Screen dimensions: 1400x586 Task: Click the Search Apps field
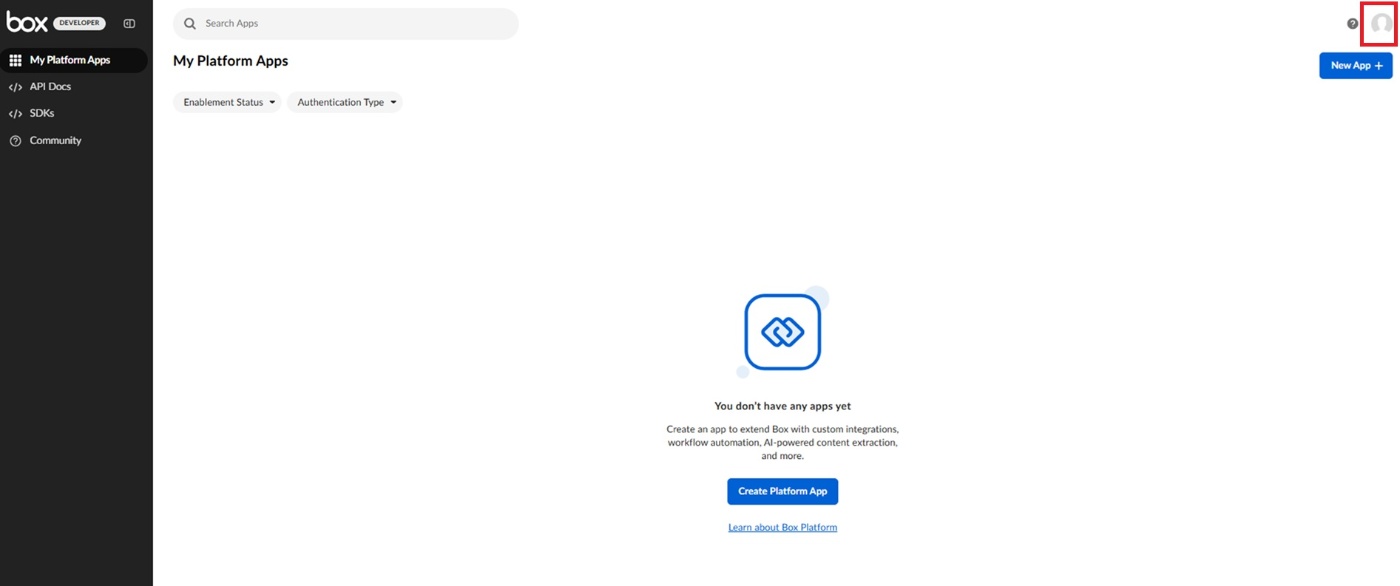pyautogui.click(x=346, y=24)
